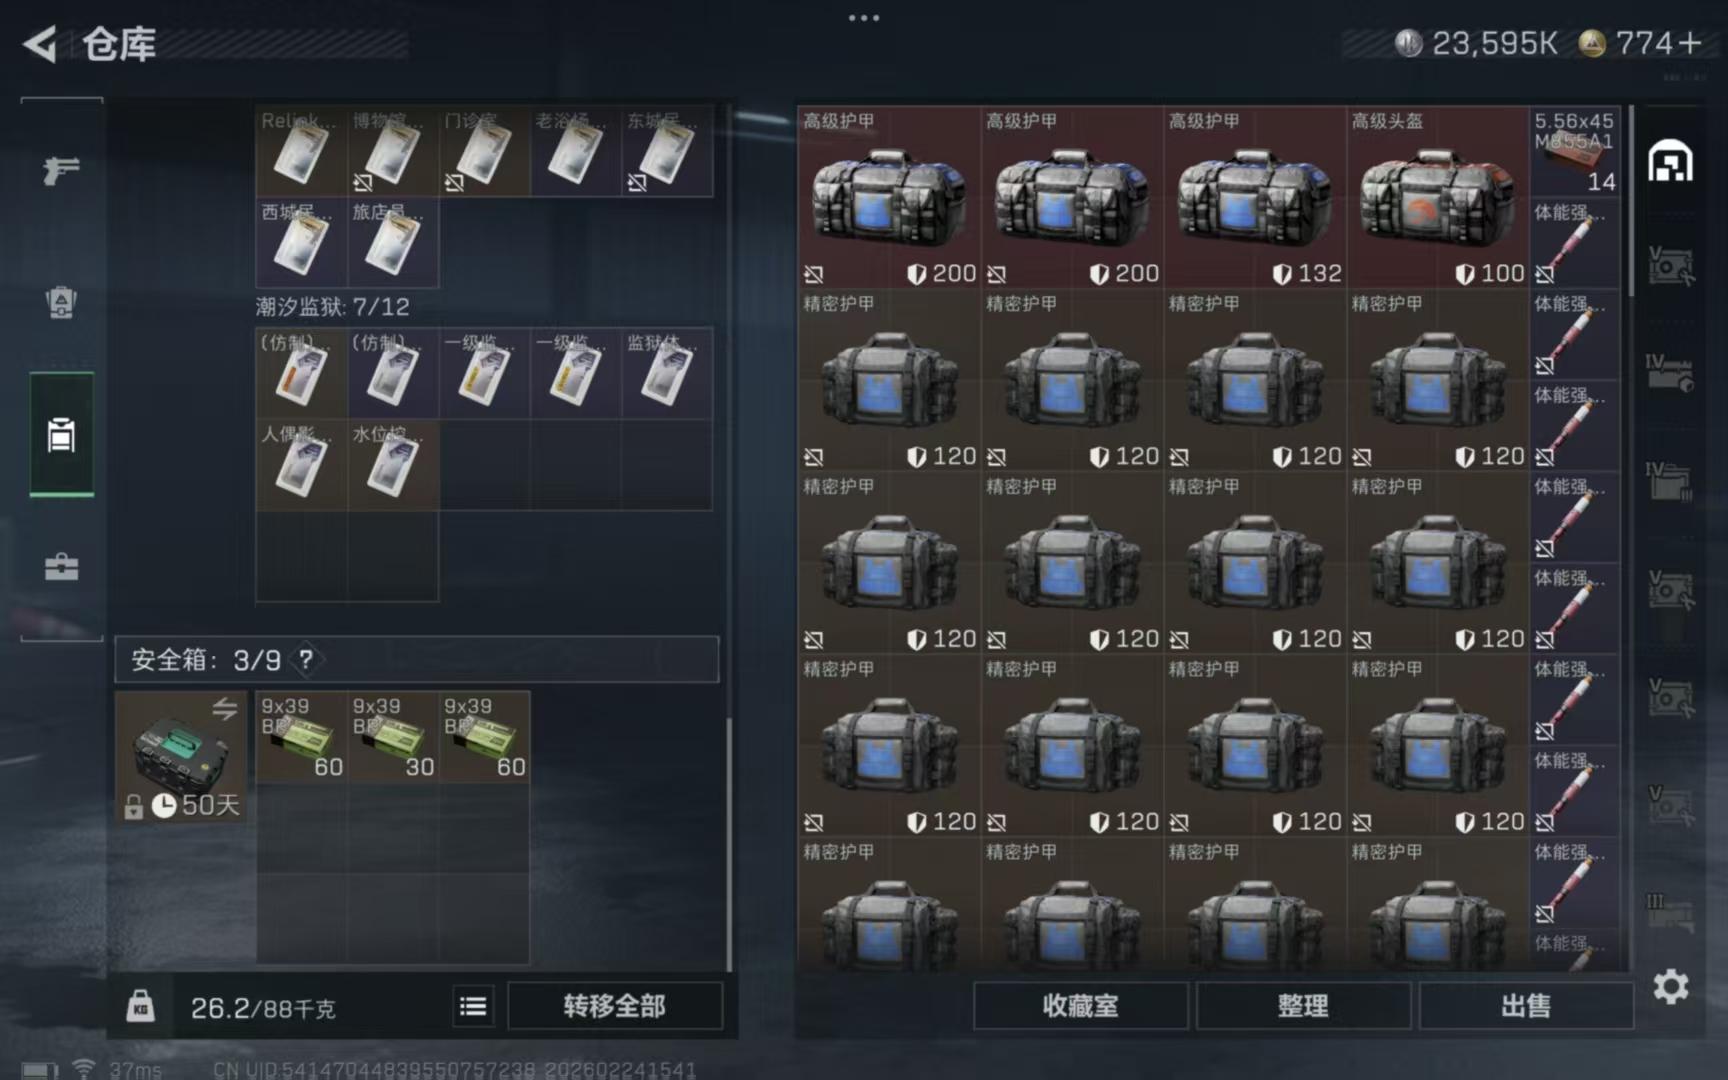
Task: Click the 仓库 page title
Action: 119,44
